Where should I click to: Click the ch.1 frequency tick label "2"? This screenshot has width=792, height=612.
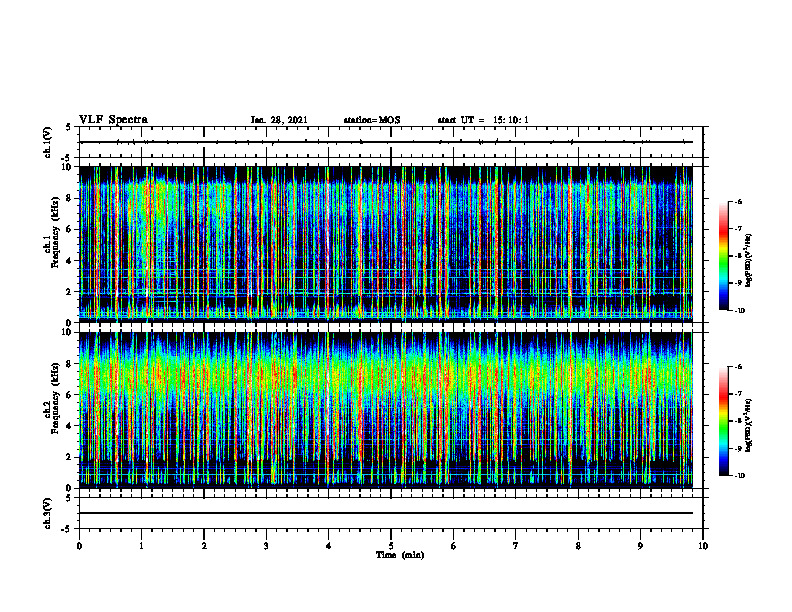click(x=70, y=291)
